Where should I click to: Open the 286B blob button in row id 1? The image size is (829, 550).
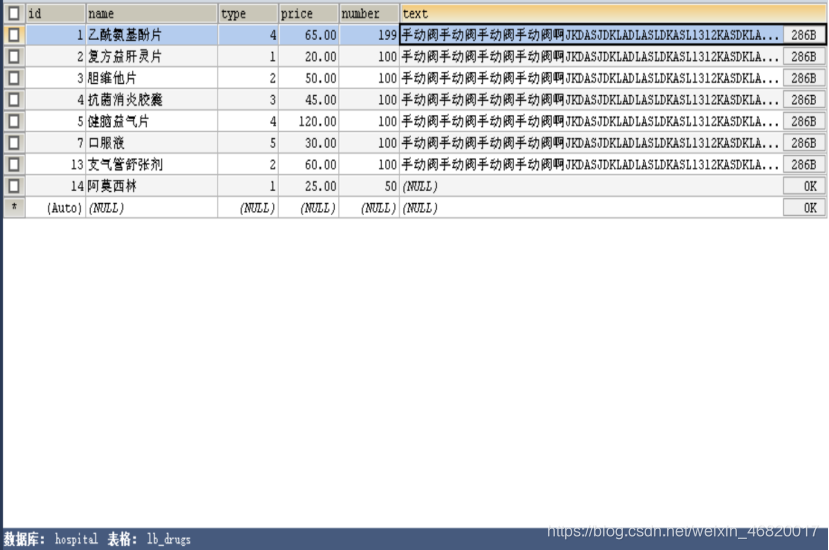point(804,35)
